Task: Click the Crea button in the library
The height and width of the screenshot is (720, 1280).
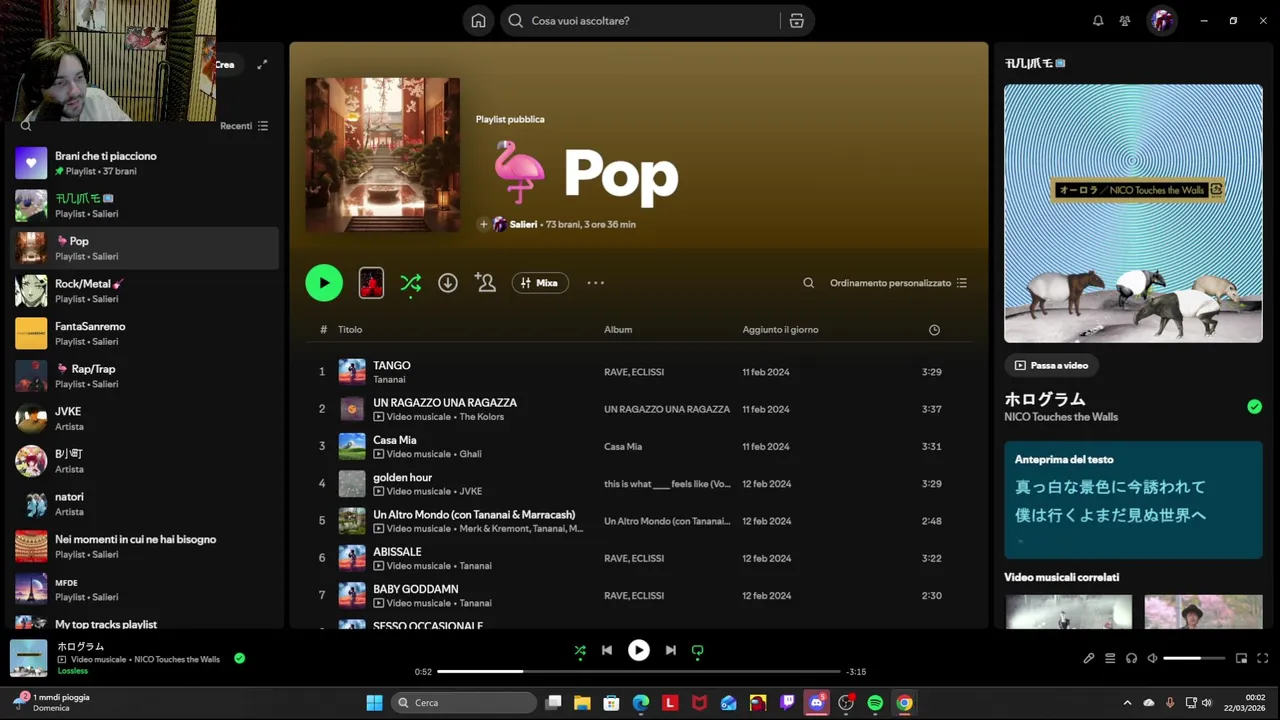Action: 225,64
